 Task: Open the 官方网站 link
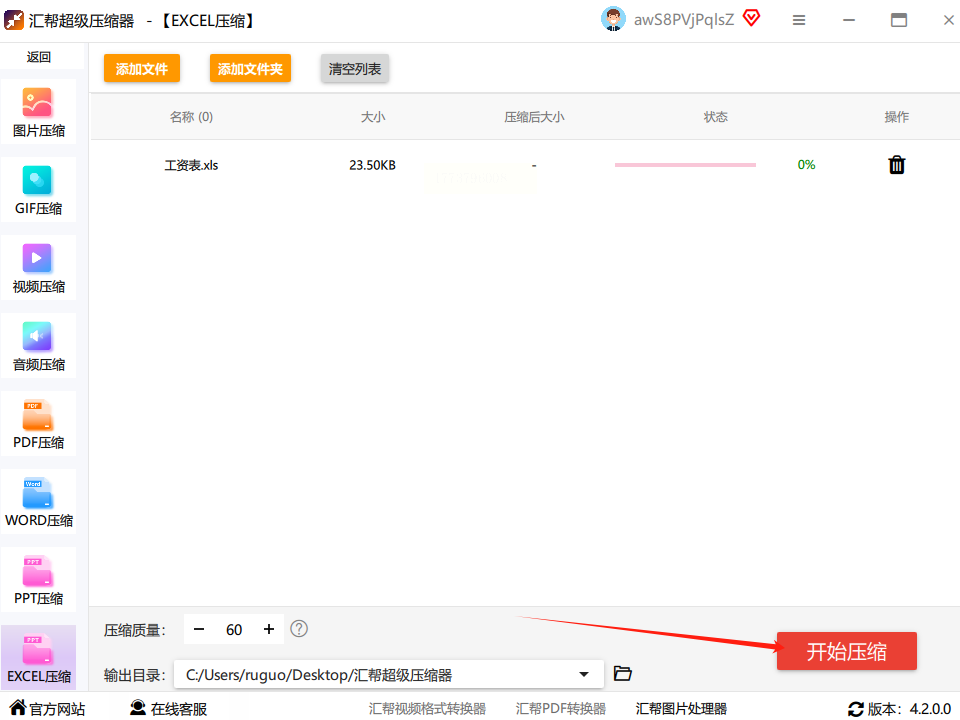[x=47, y=709]
